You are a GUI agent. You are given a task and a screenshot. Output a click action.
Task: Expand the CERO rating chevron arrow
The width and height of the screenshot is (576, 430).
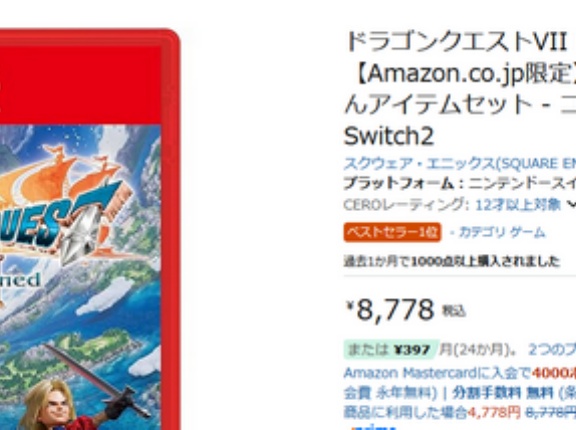click(572, 205)
